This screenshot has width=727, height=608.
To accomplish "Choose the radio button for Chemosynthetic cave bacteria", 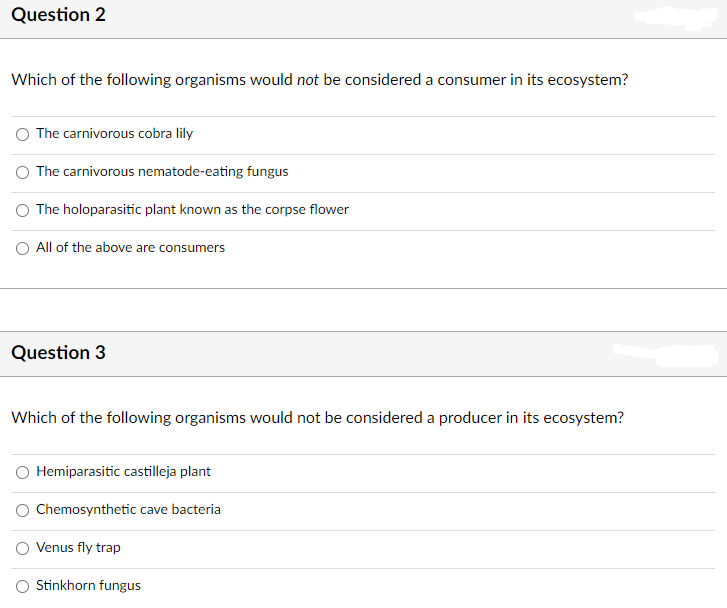I will (x=22, y=510).
